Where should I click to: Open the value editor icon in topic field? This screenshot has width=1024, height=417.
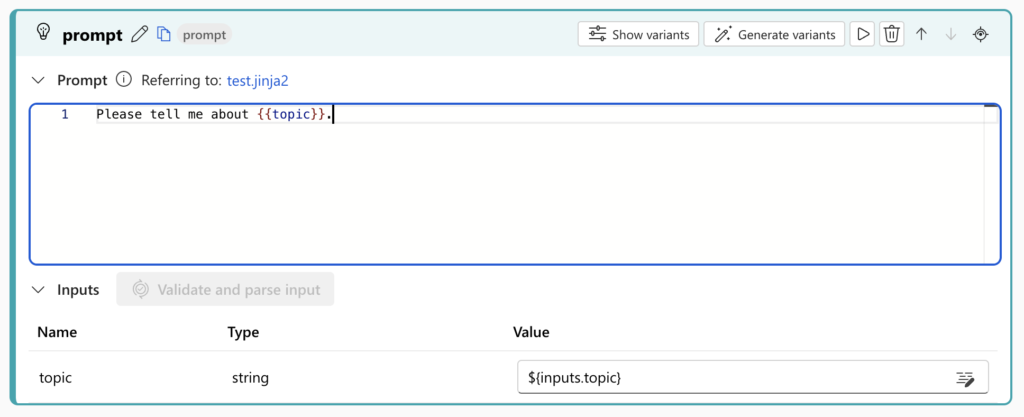click(x=965, y=378)
